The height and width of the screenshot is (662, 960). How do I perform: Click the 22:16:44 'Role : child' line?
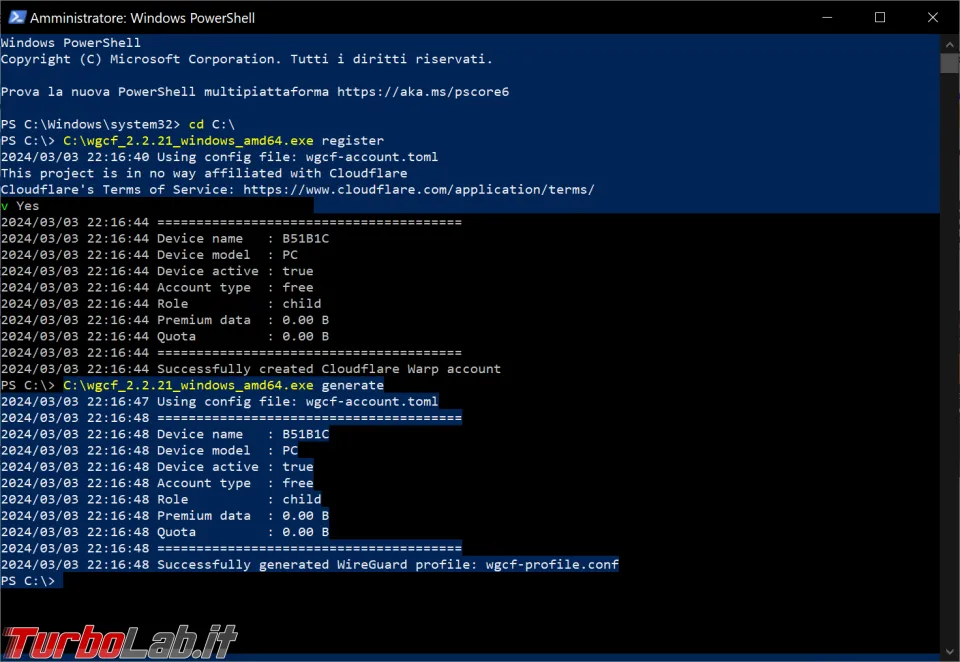pyautogui.click(x=161, y=303)
